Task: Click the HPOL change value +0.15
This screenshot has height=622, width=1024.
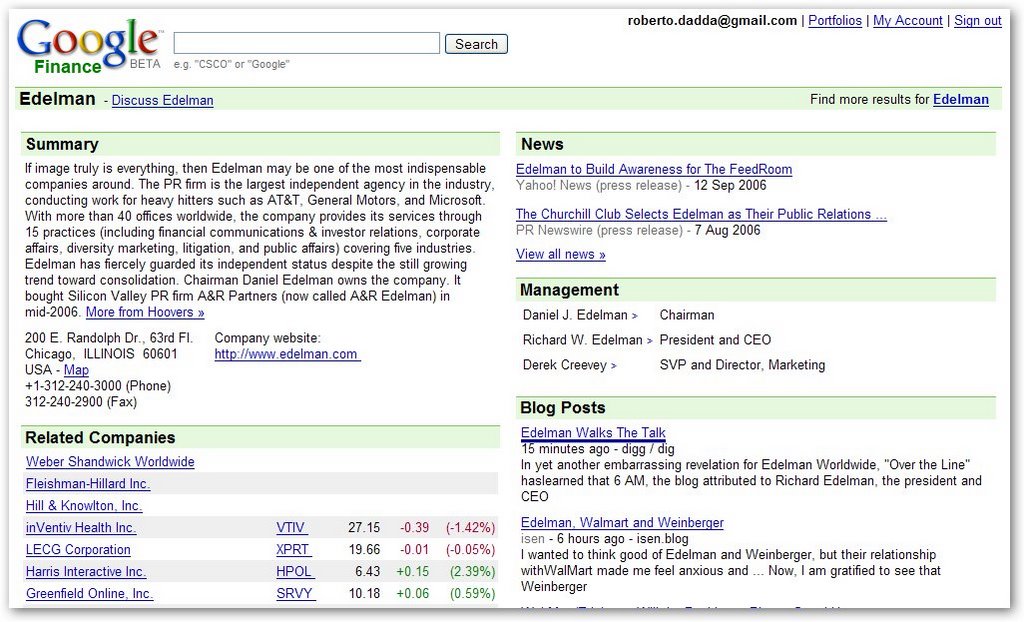Action: tap(413, 572)
